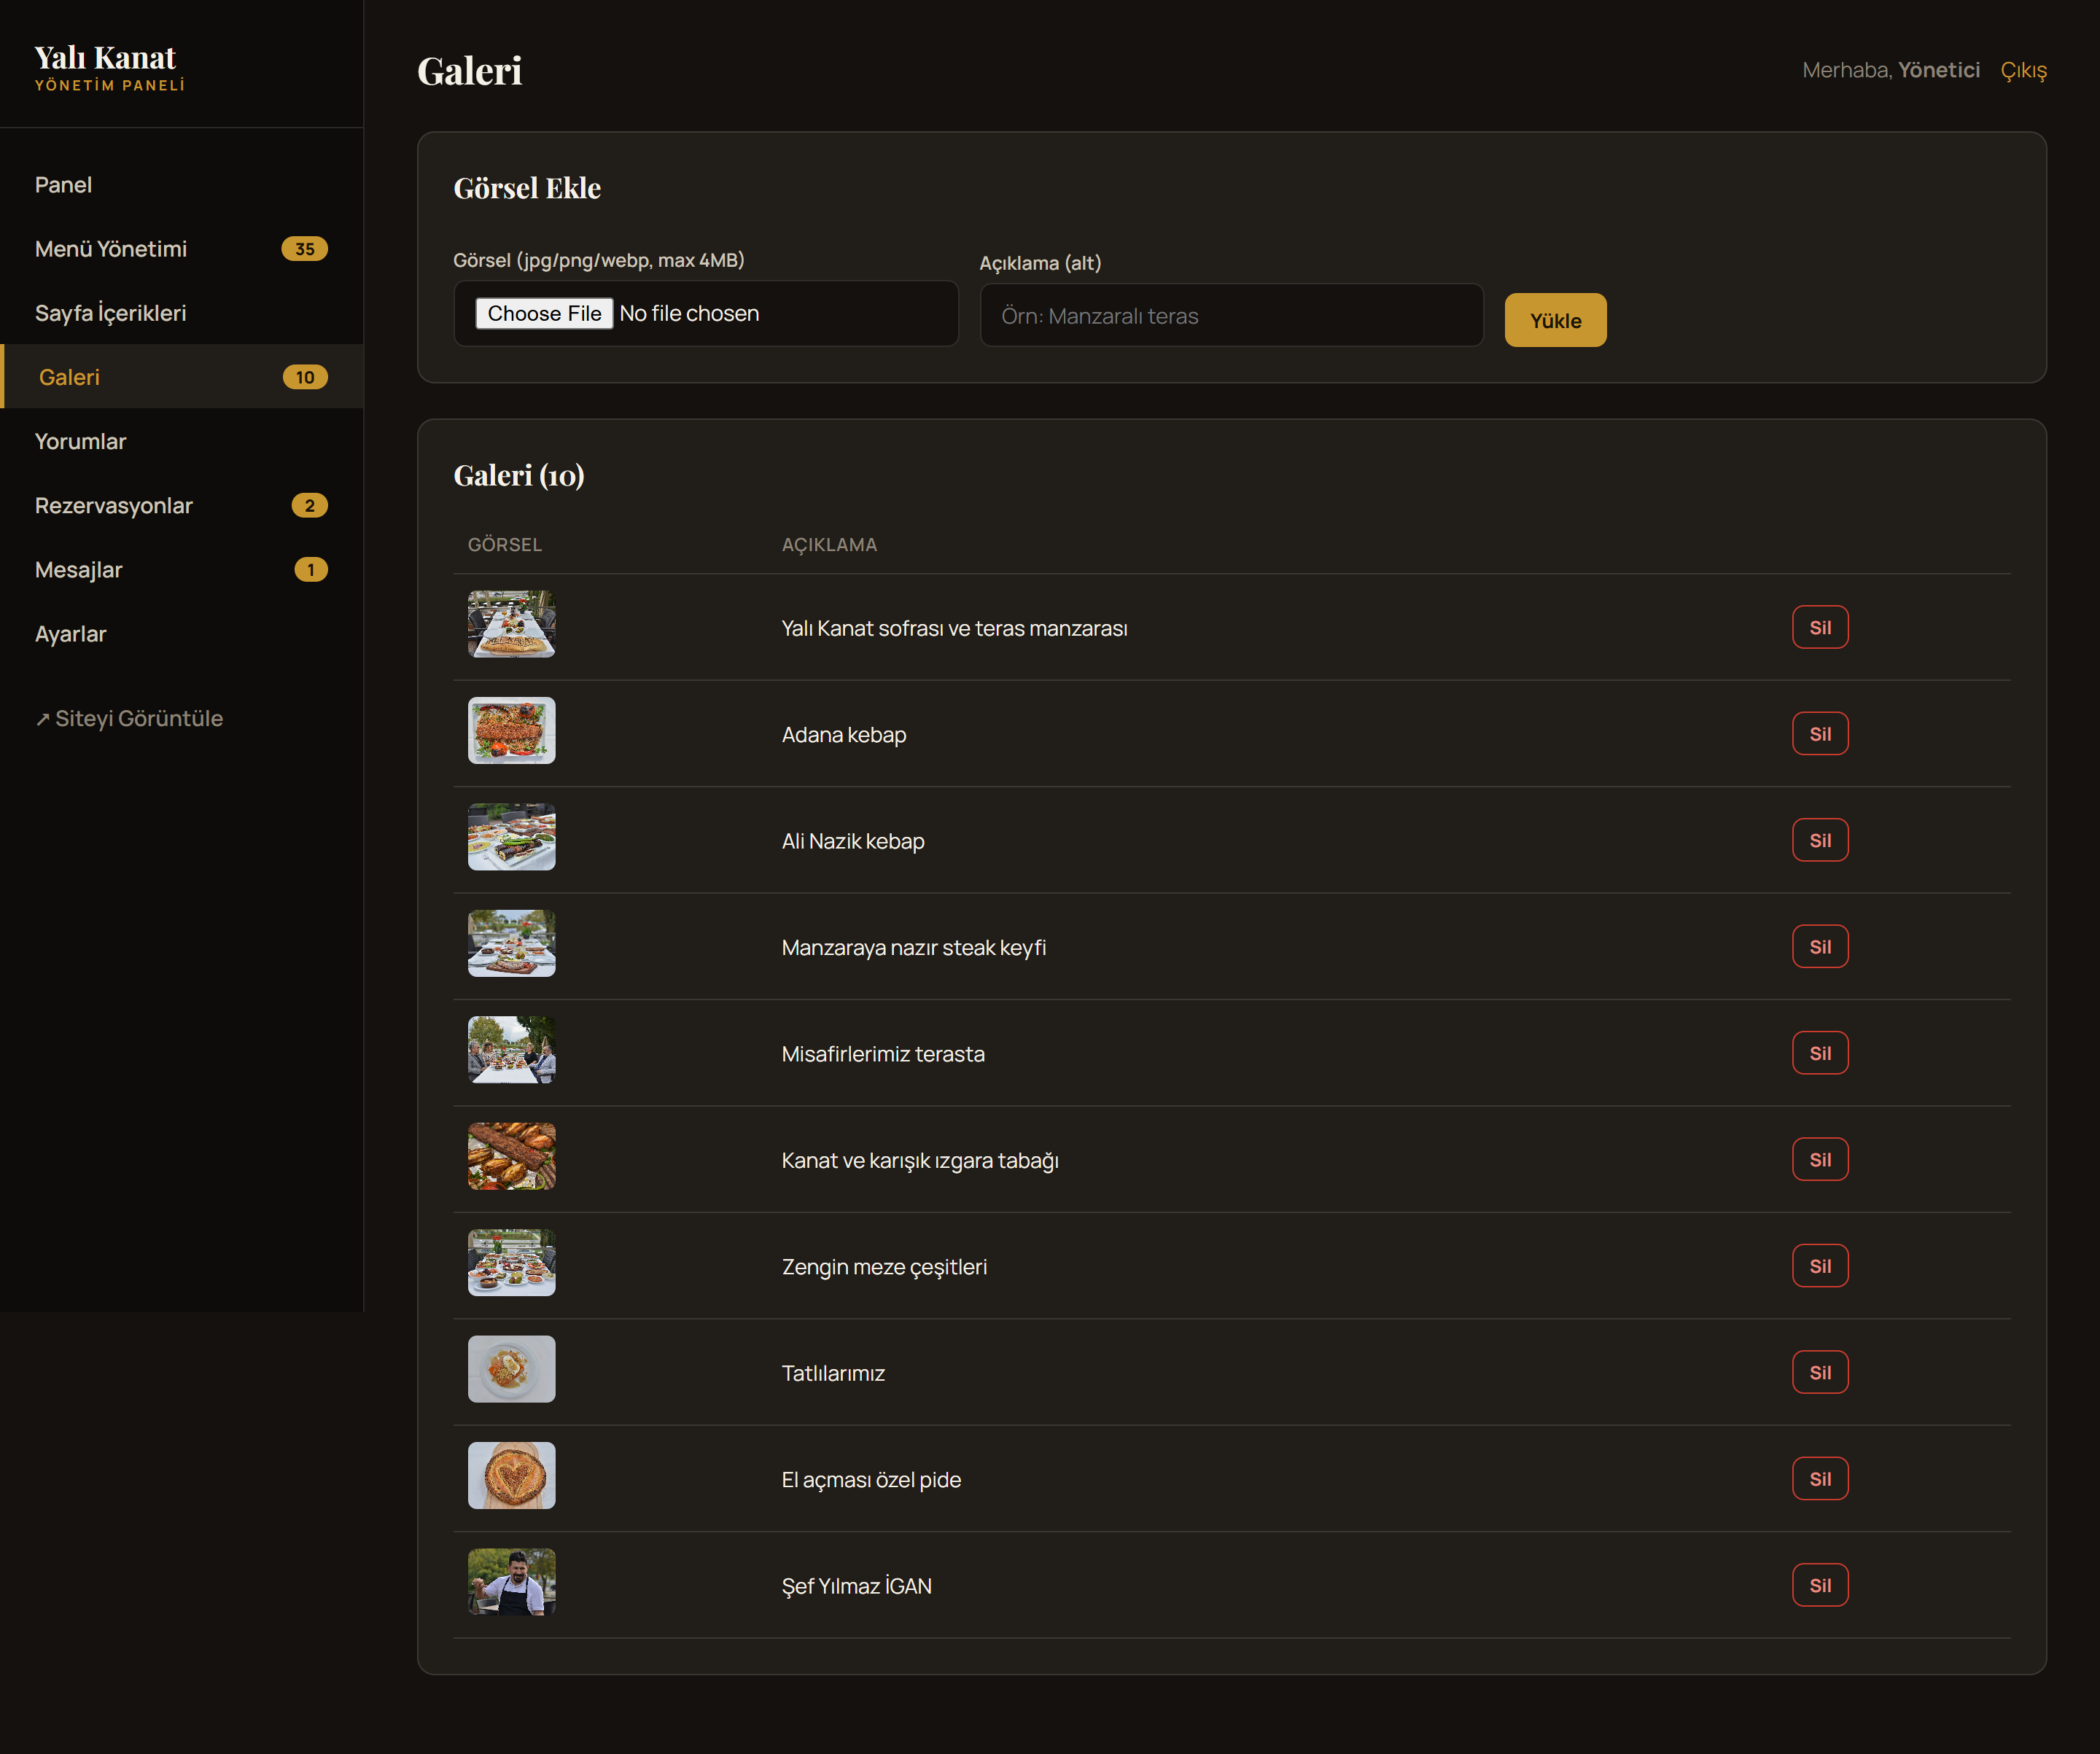2100x1754 pixels.
Task: Open Yorumlar section
Action: click(181, 441)
